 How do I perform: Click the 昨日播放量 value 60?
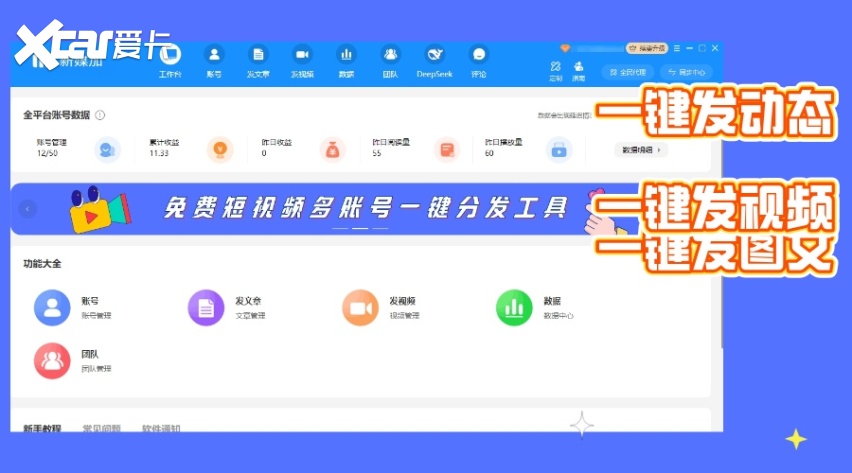point(489,153)
